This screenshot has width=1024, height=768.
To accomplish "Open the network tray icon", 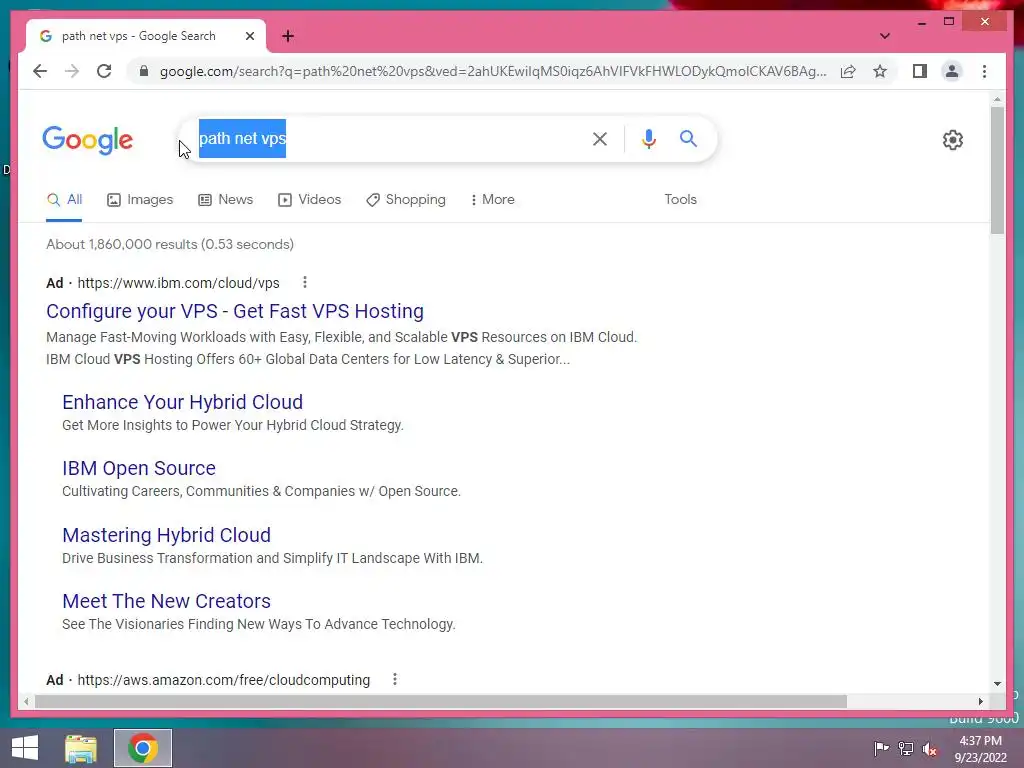I will [906, 748].
